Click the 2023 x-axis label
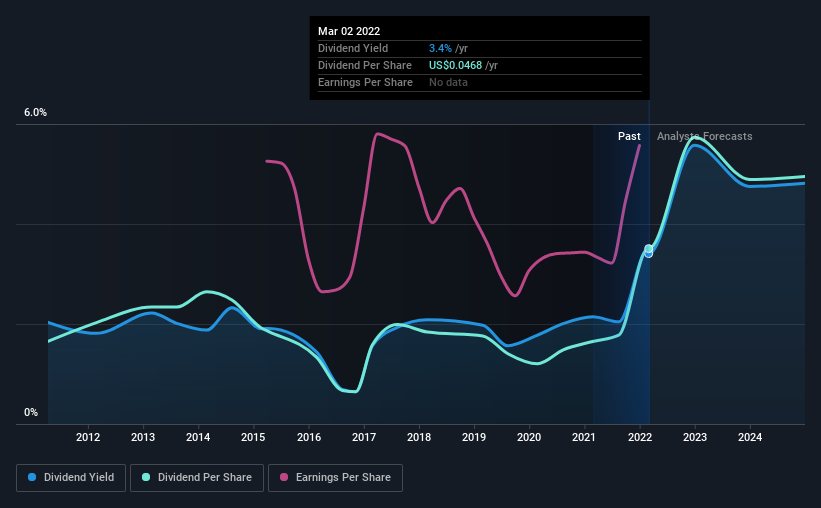The width and height of the screenshot is (821, 508). pos(695,437)
